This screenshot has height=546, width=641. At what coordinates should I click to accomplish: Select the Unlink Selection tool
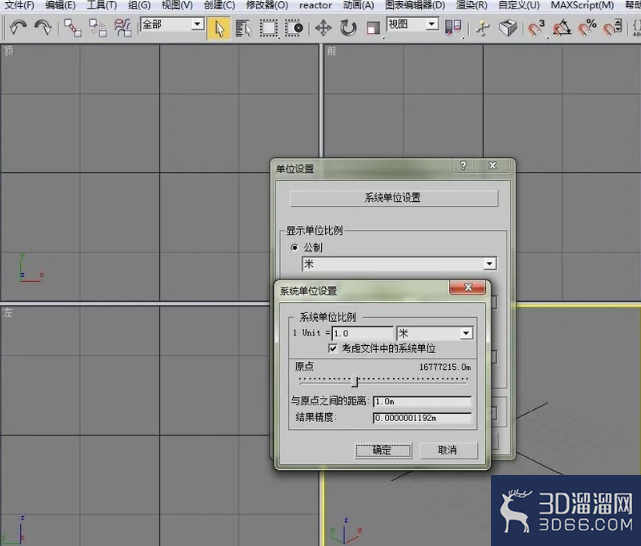click(x=98, y=28)
